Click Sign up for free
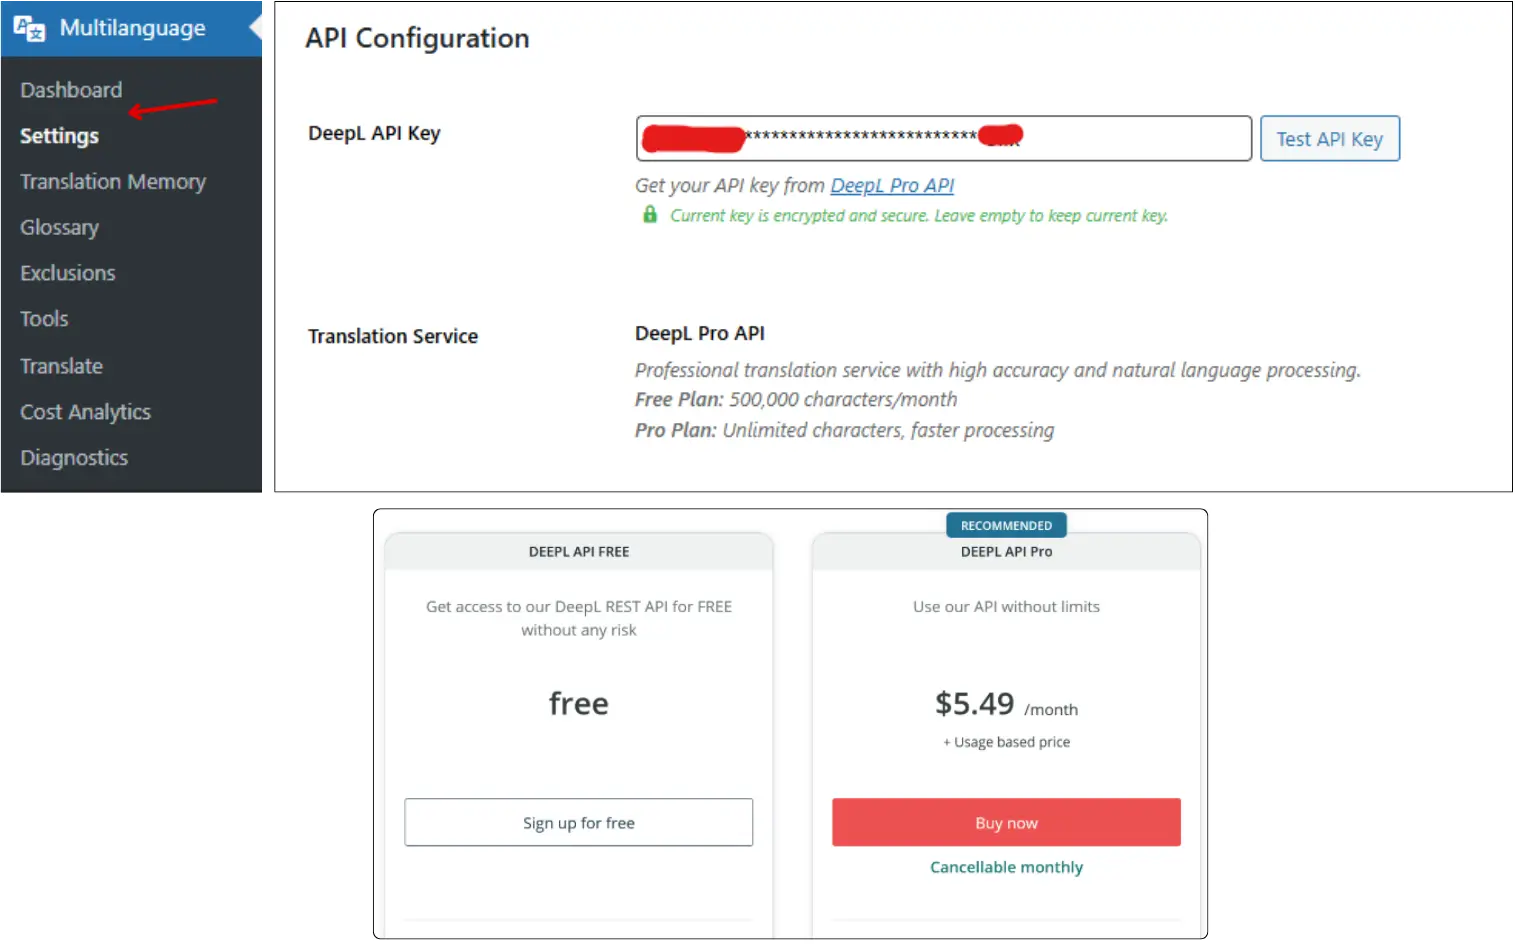1515x947 pixels. point(578,822)
